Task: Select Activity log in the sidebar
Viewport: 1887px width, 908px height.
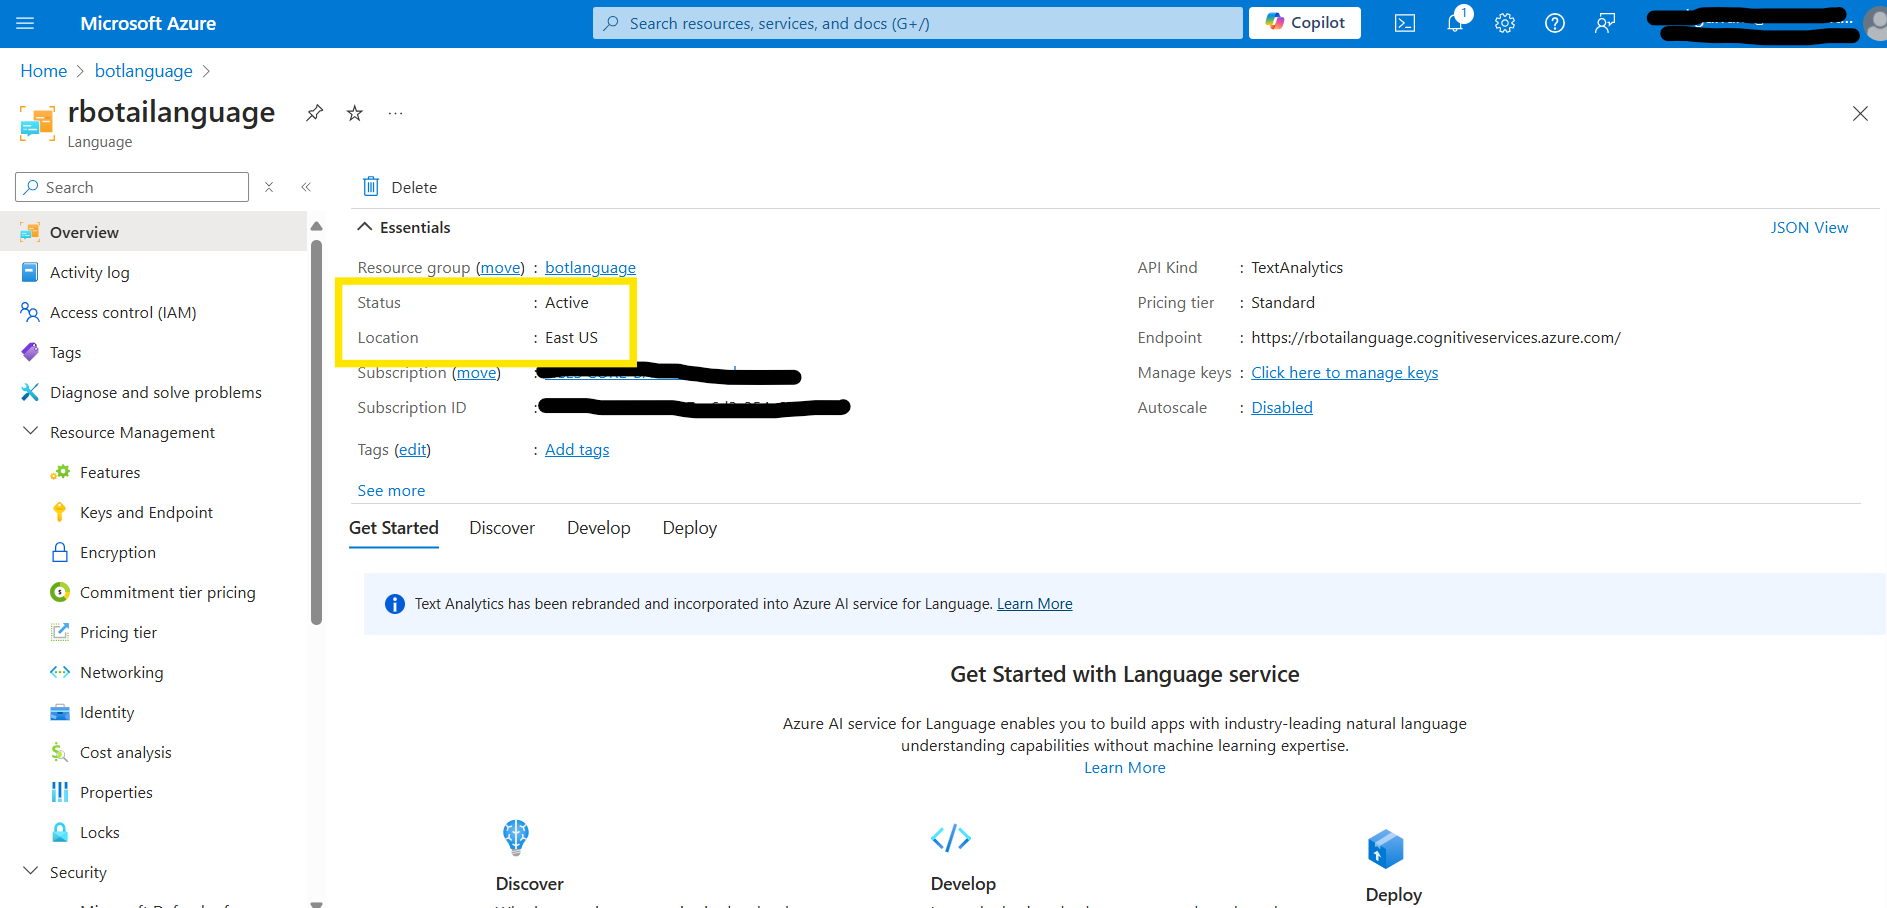Action: tap(90, 272)
